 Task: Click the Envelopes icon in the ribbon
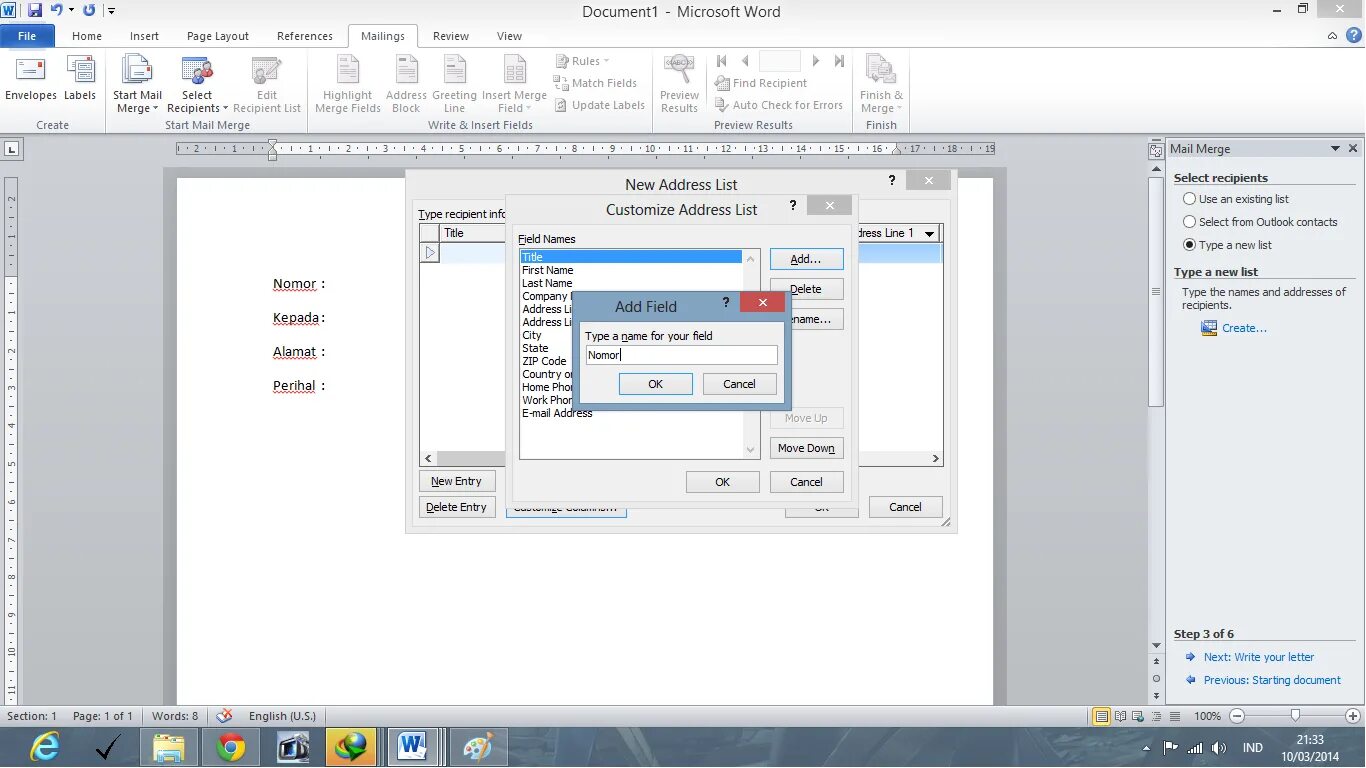(x=31, y=80)
